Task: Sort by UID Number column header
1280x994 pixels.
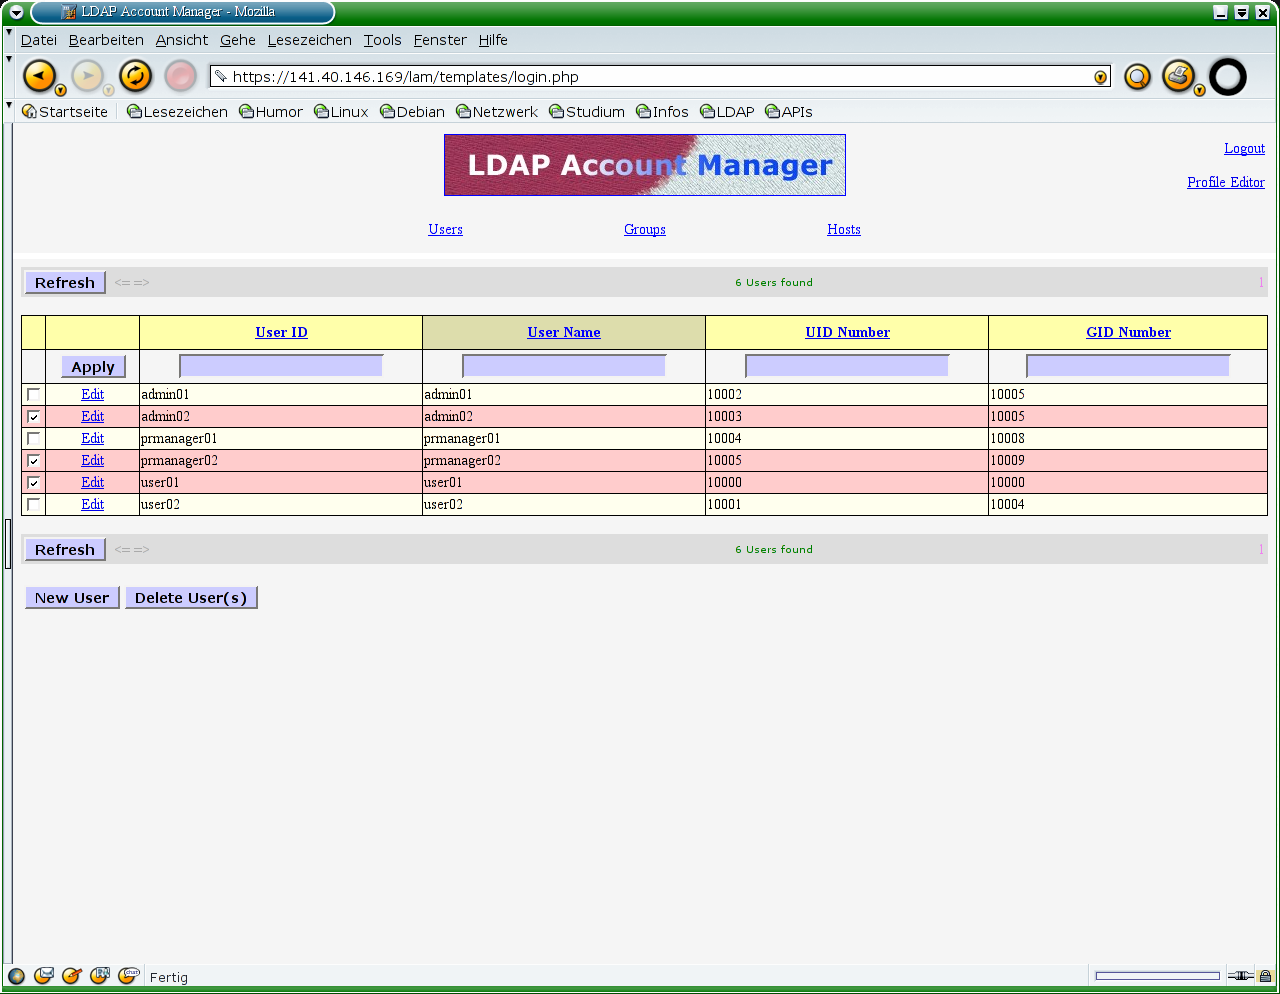Action: pyautogui.click(x=848, y=332)
